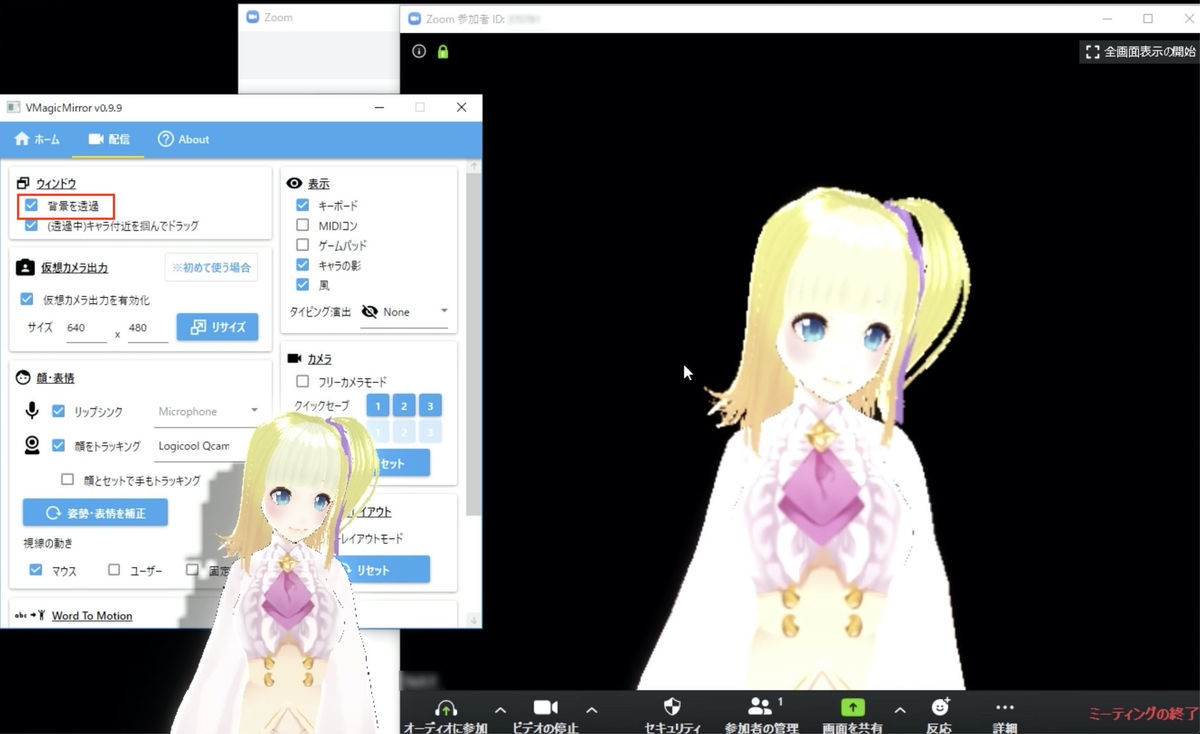This screenshot has height=734, width=1200.
Task: Toggle キーボード display checkbox
Action: (303, 205)
